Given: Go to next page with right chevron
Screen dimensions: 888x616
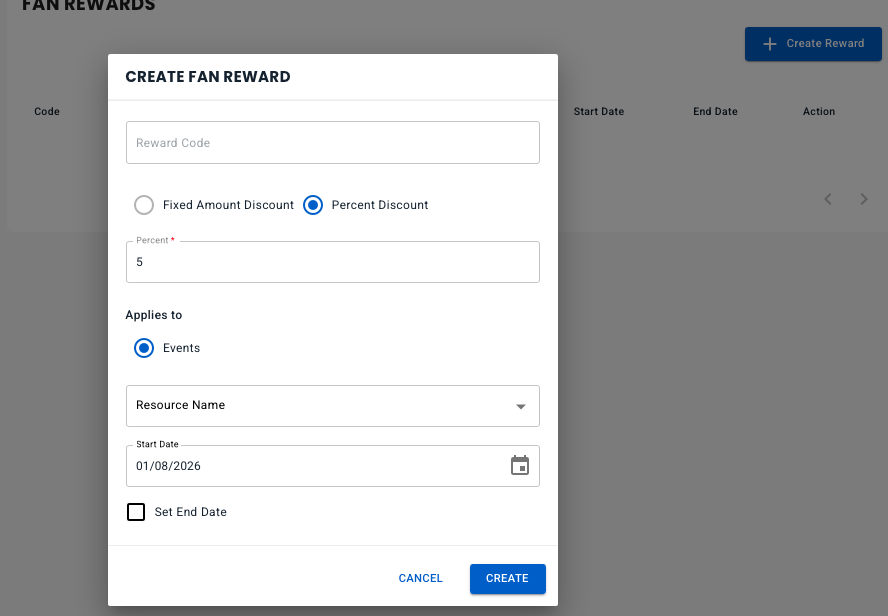Looking at the screenshot, I should [x=864, y=199].
